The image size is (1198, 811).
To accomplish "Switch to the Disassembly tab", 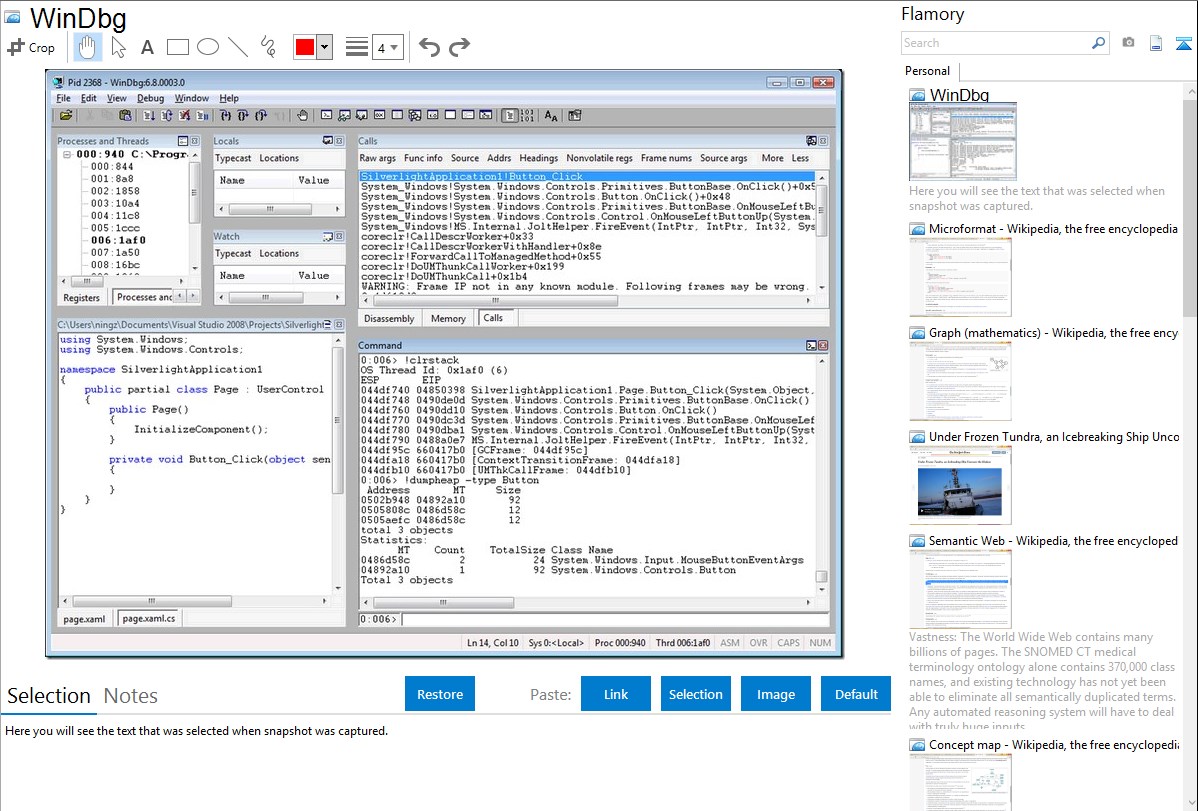I will [389, 319].
